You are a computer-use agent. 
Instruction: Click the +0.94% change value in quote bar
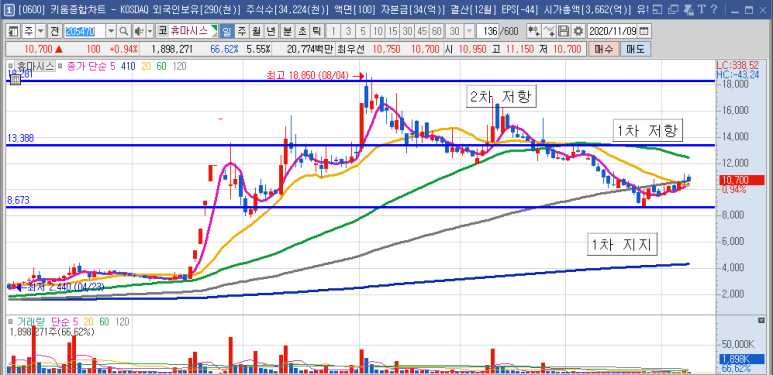click(x=124, y=50)
